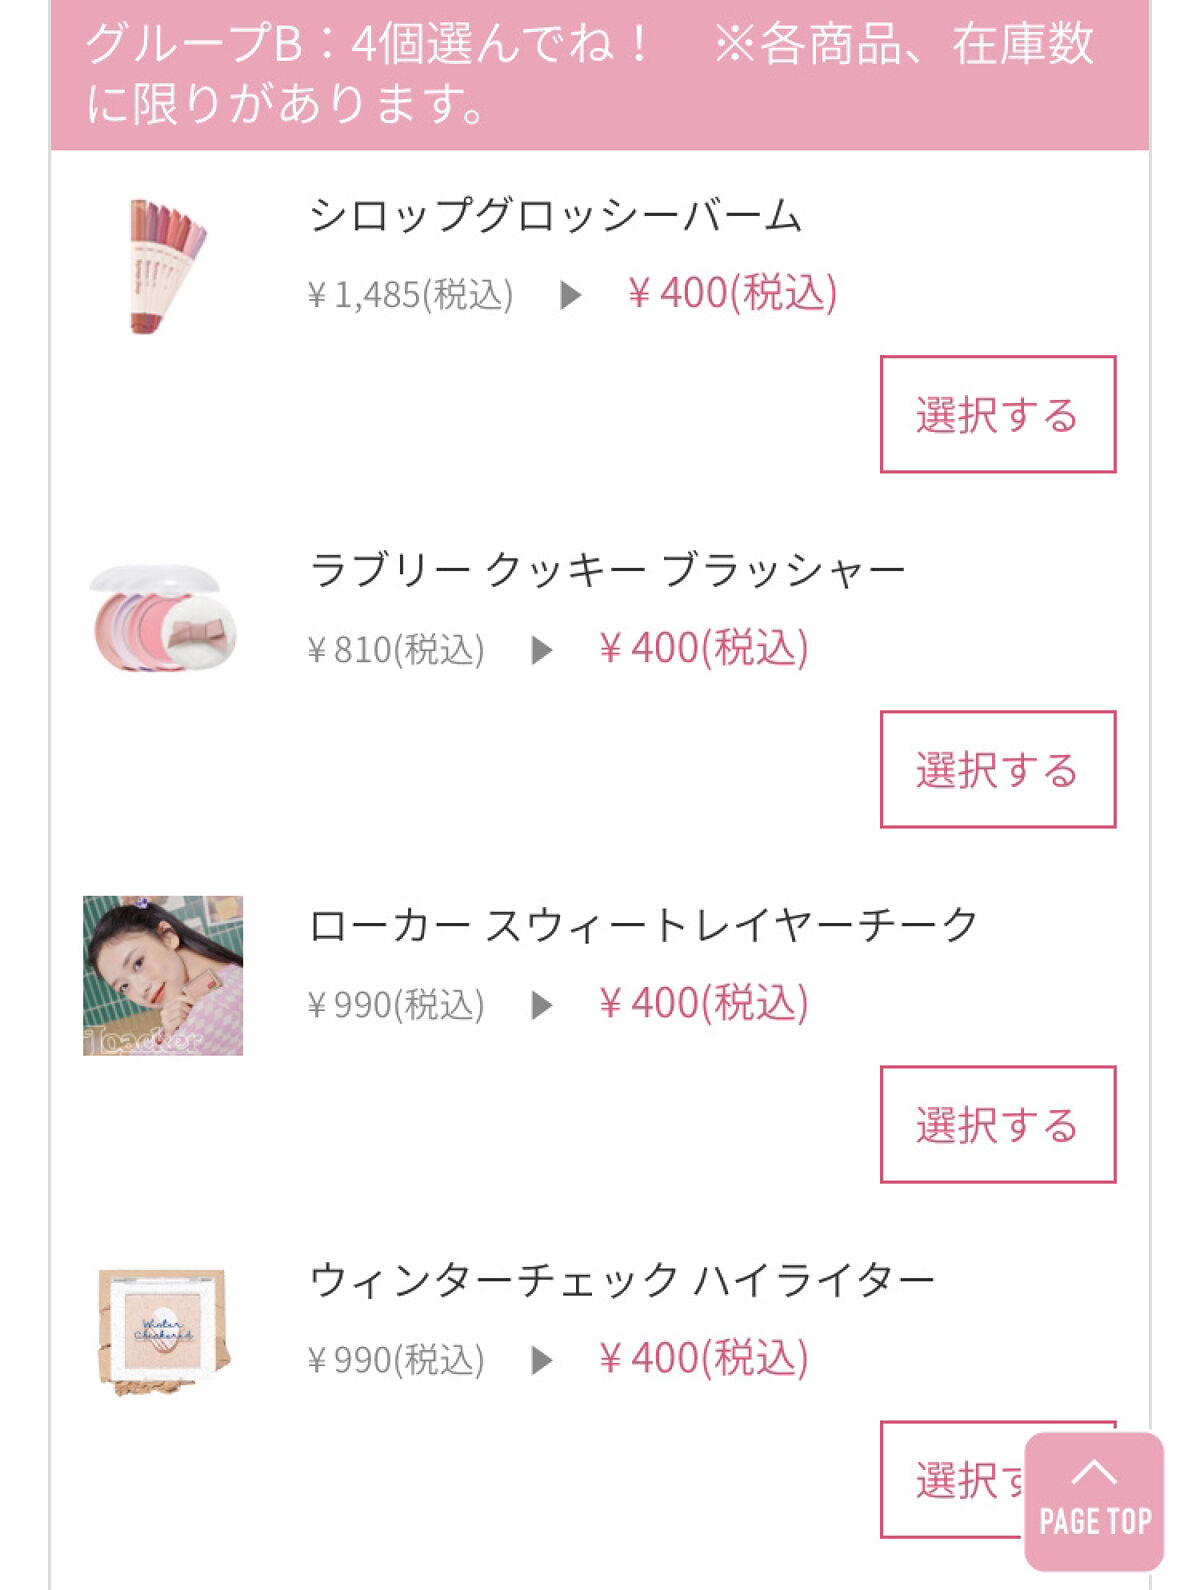Click the arrow next to locker cheek's ¥990

541,1005
